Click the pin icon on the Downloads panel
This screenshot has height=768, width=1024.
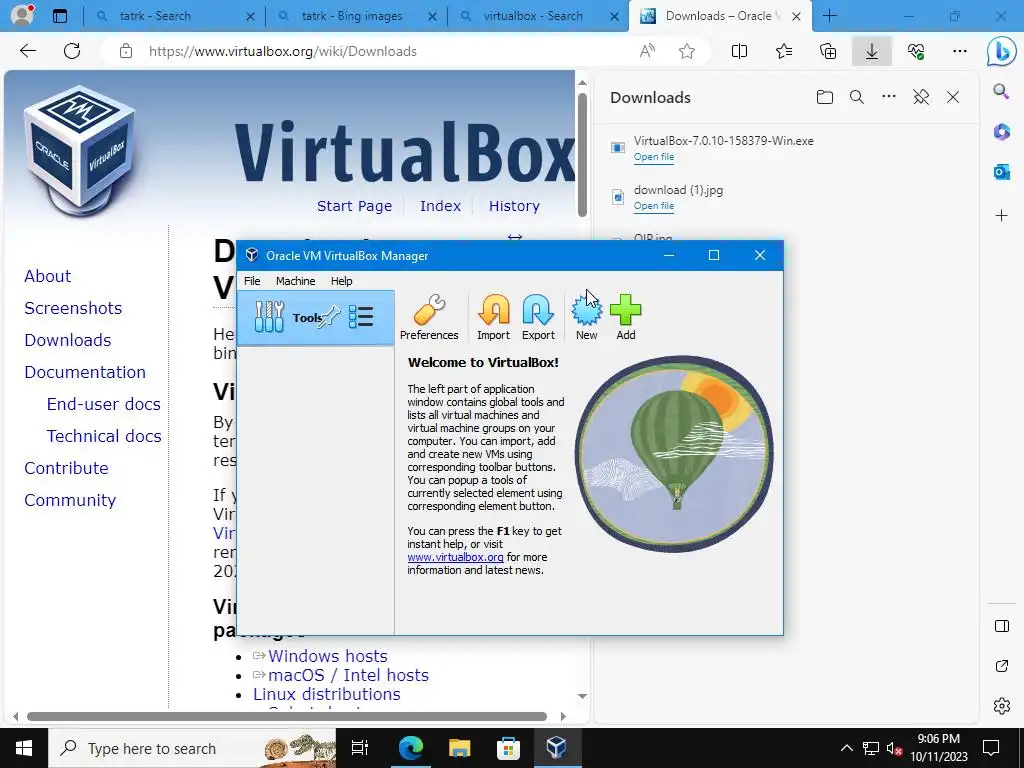coord(921,97)
